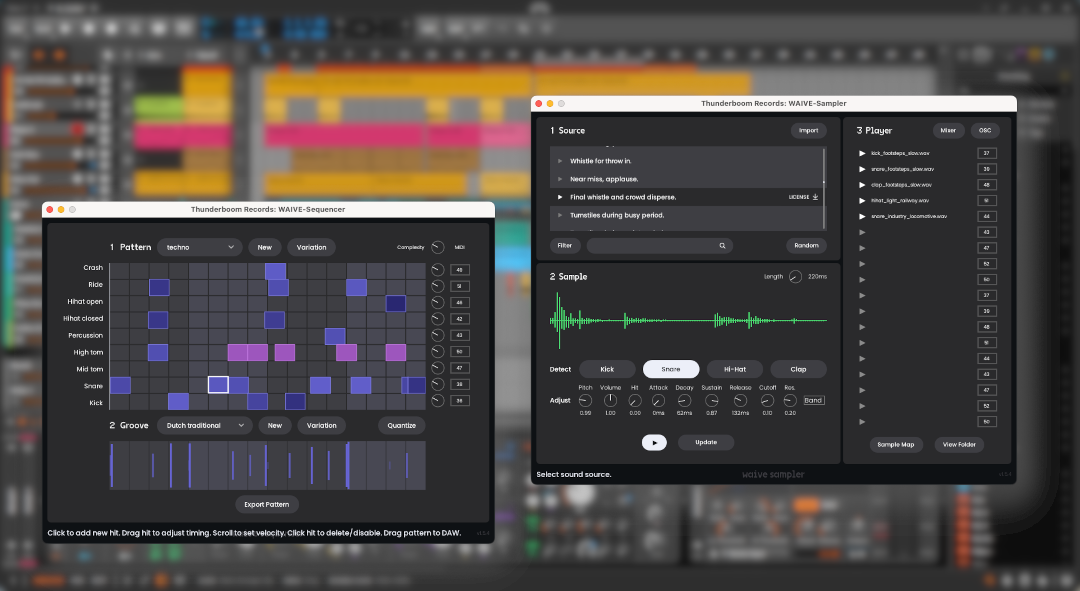
Task: Click the Complexity knob in the sequencer
Action: pos(438,247)
